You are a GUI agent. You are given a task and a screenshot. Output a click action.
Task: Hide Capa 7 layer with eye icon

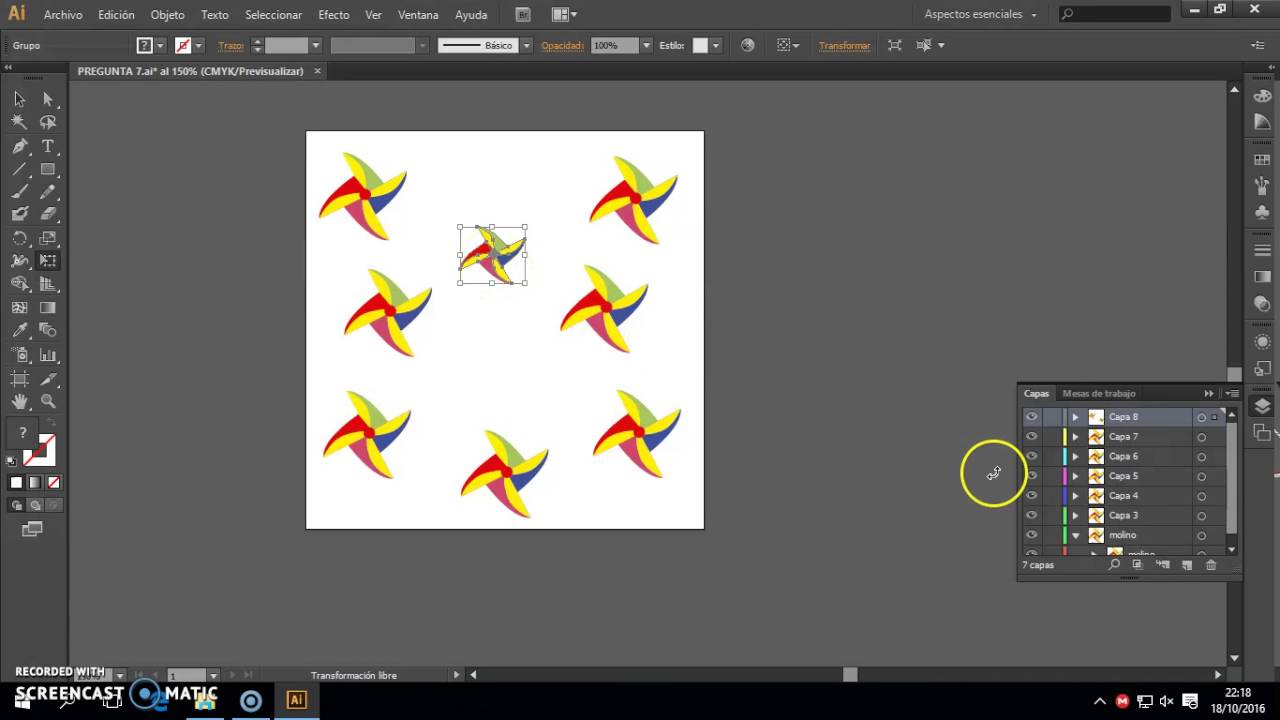click(x=1031, y=437)
